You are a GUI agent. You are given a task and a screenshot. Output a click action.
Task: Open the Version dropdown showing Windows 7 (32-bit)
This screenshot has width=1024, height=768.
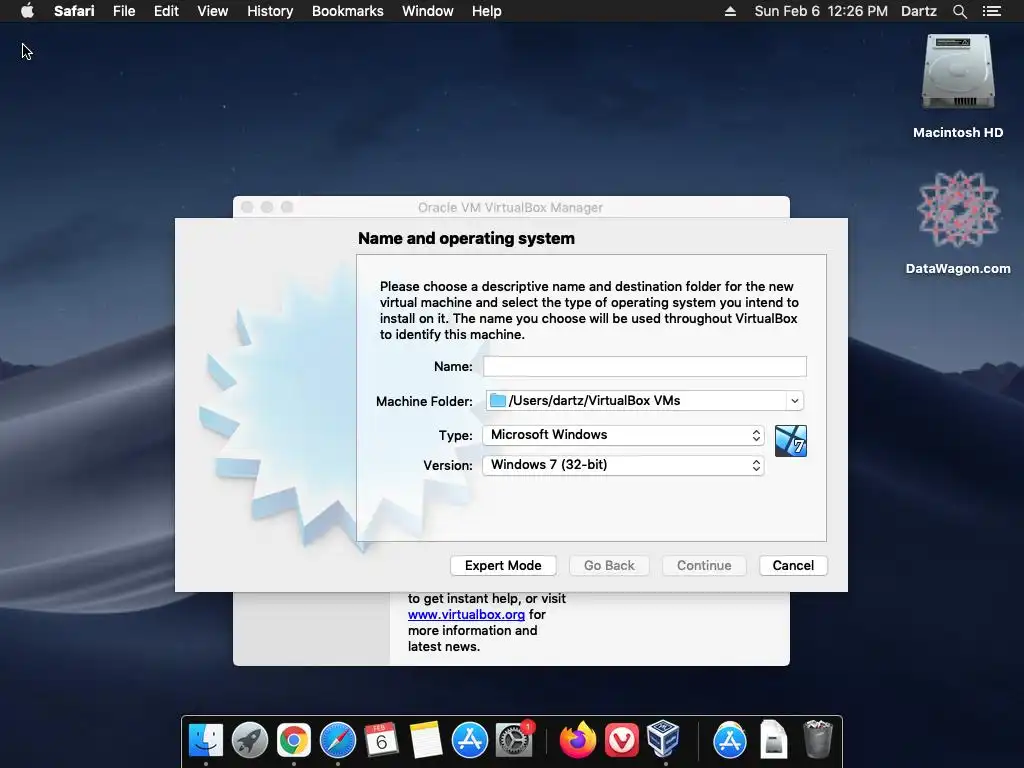(x=623, y=465)
